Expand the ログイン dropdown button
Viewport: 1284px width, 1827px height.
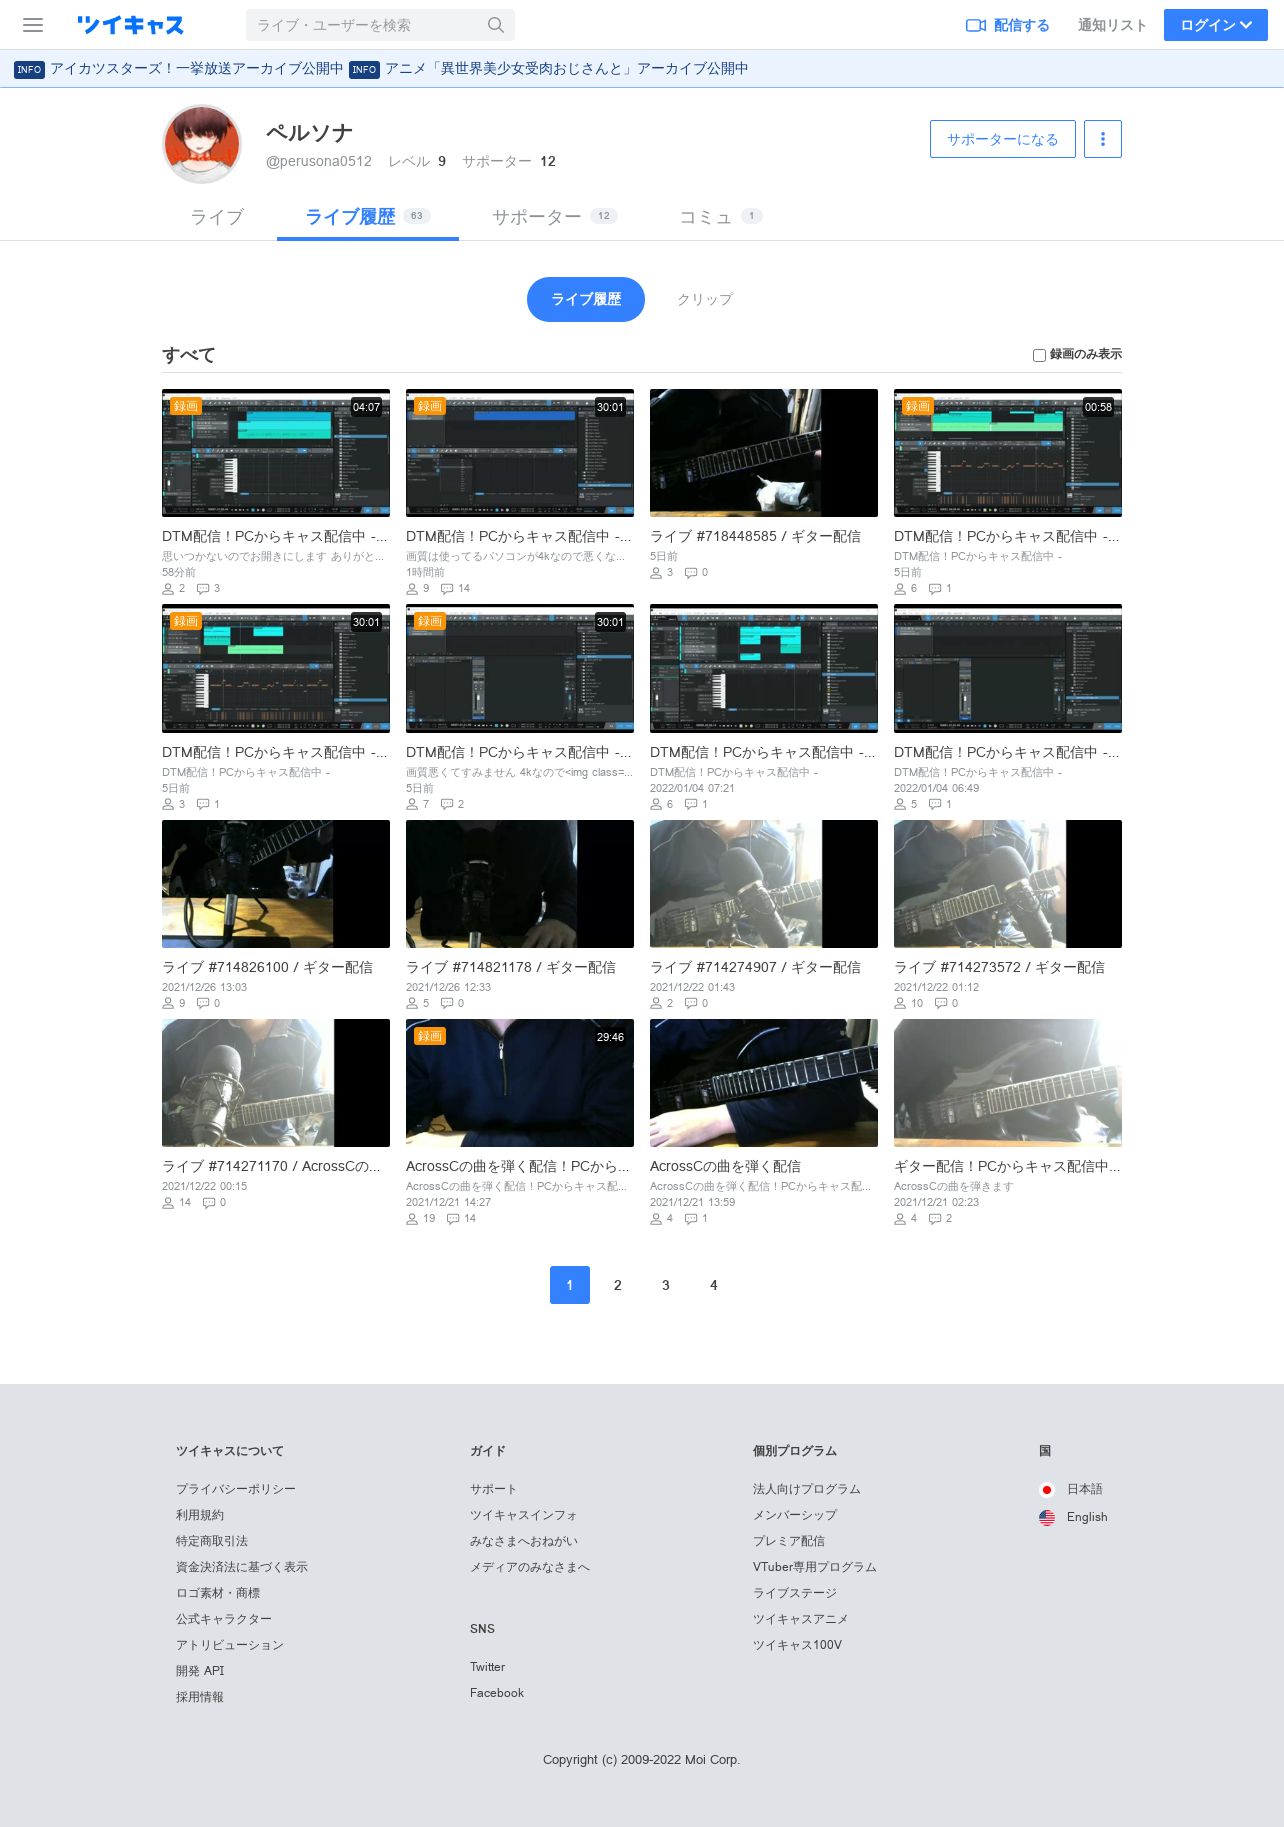tap(1216, 25)
